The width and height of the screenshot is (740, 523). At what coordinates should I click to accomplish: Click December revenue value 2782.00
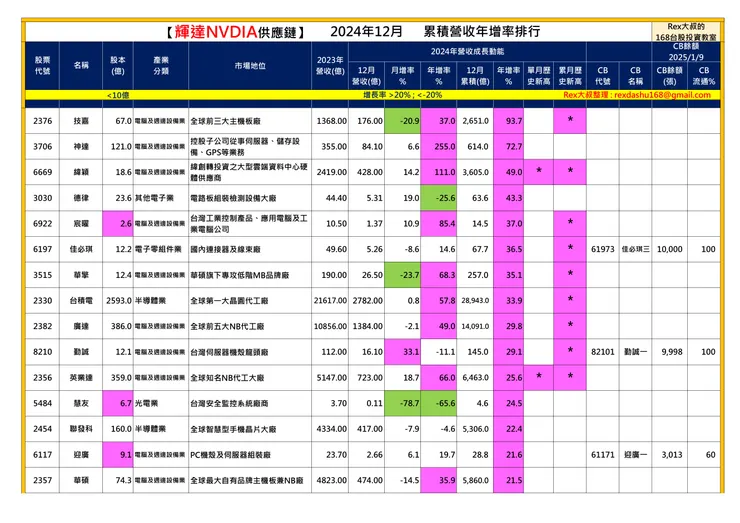coord(368,300)
